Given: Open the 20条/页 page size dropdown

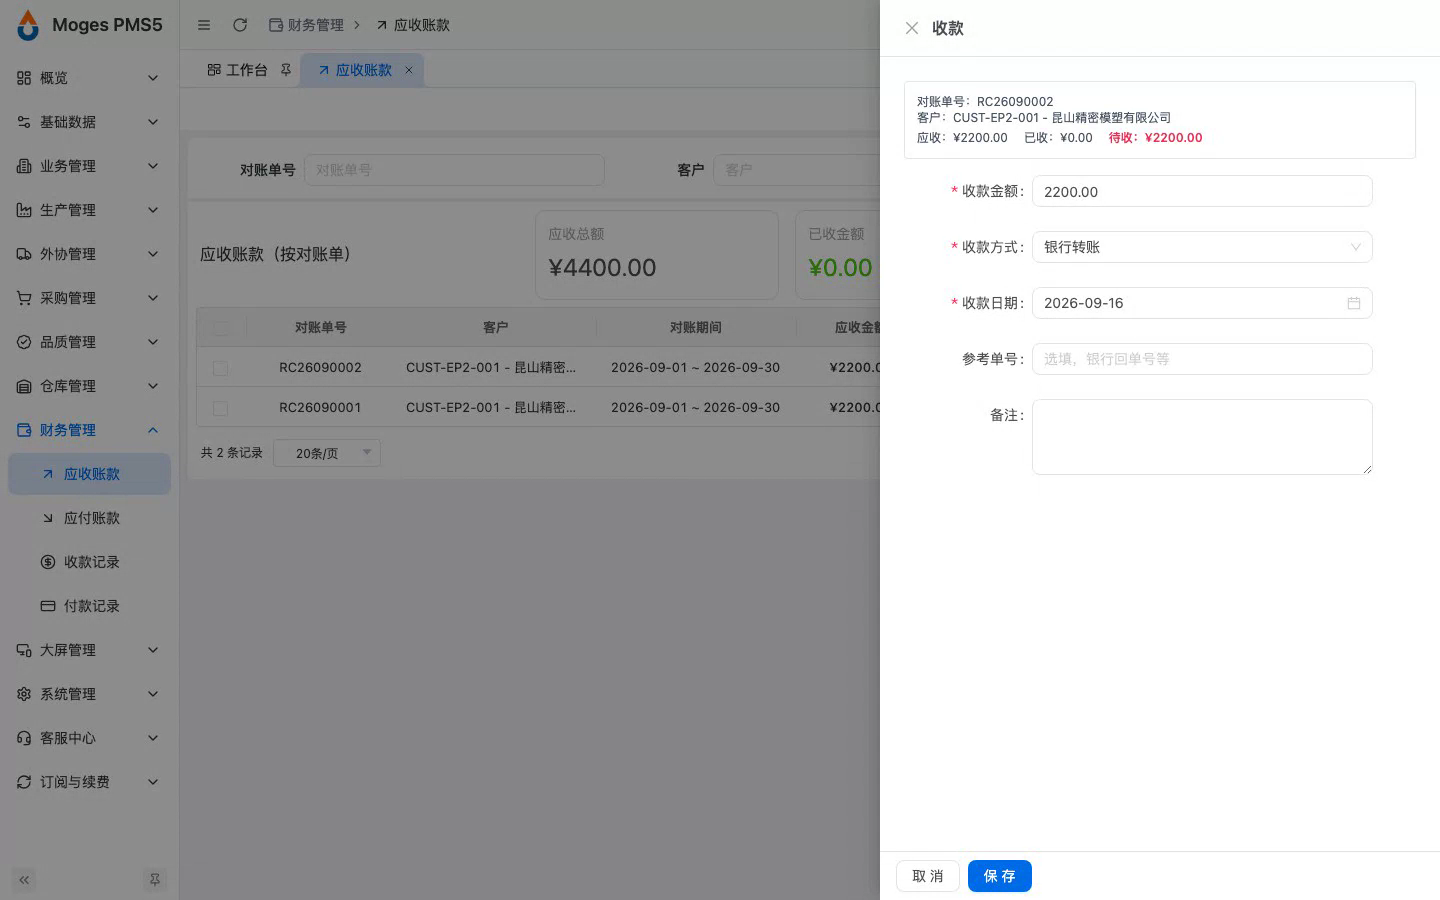Looking at the screenshot, I should pos(328,453).
